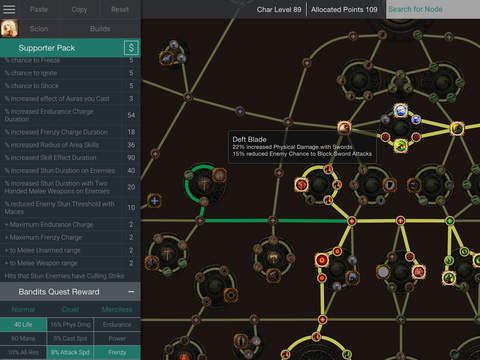Open the hamburger menu icon

point(9,9)
